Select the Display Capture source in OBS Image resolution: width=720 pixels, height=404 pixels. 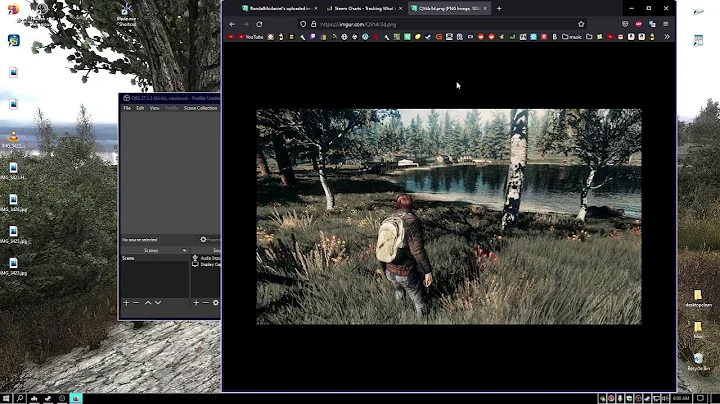pyautogui.click(x=206, y=264)
